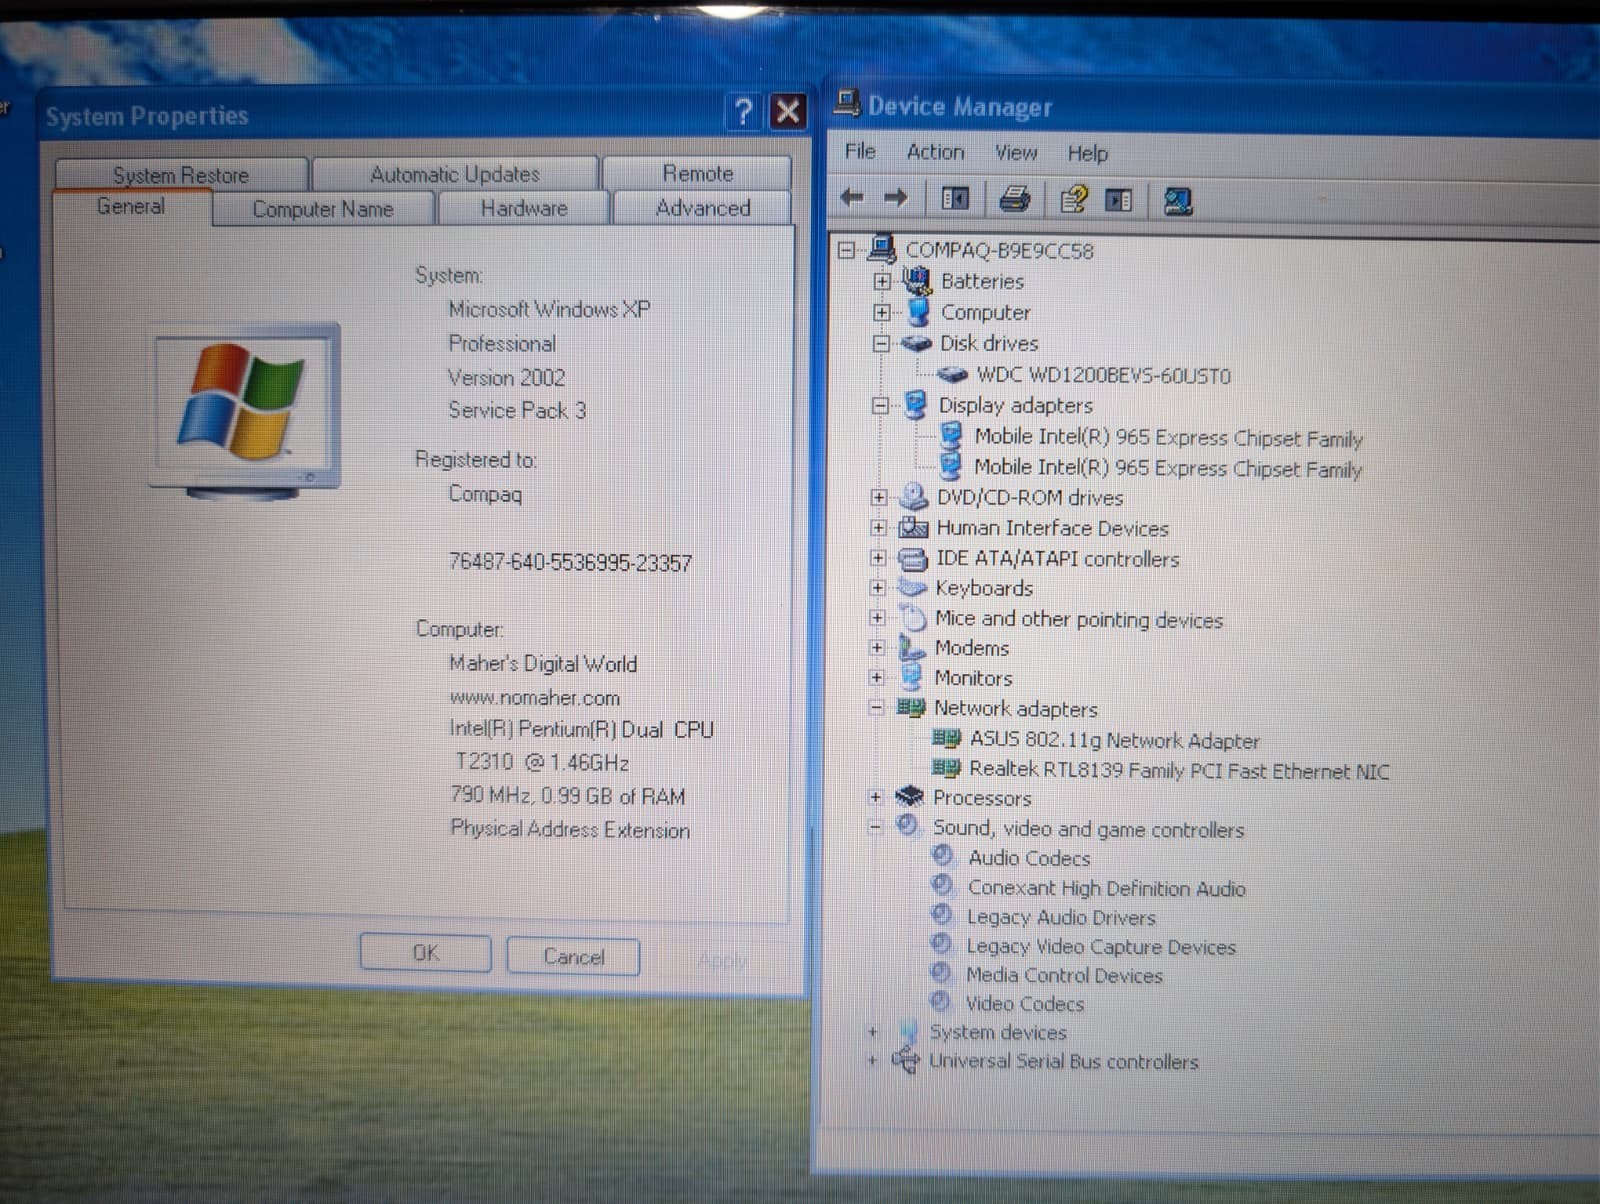
Task: Click the Display adapters category icon
Action: [915, 404]
